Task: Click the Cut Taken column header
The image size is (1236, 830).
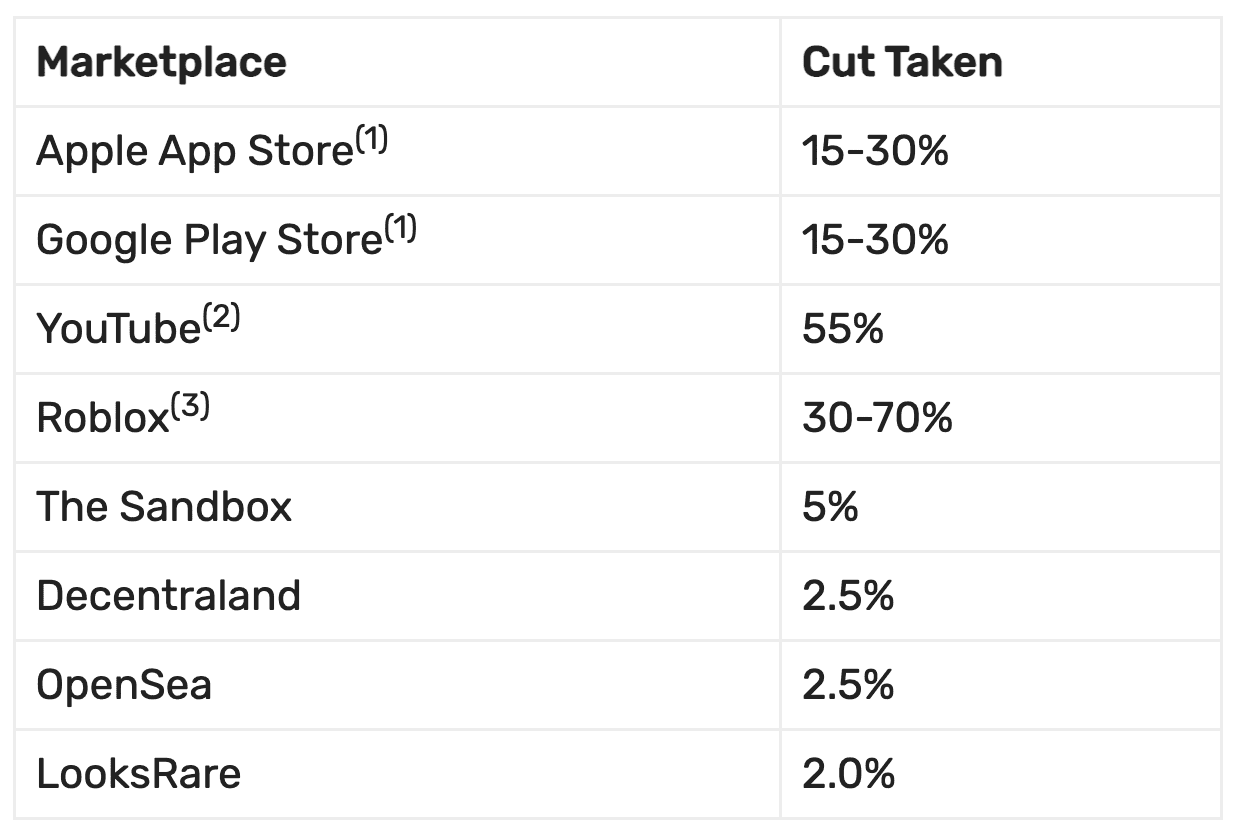Action: [901, 63]
